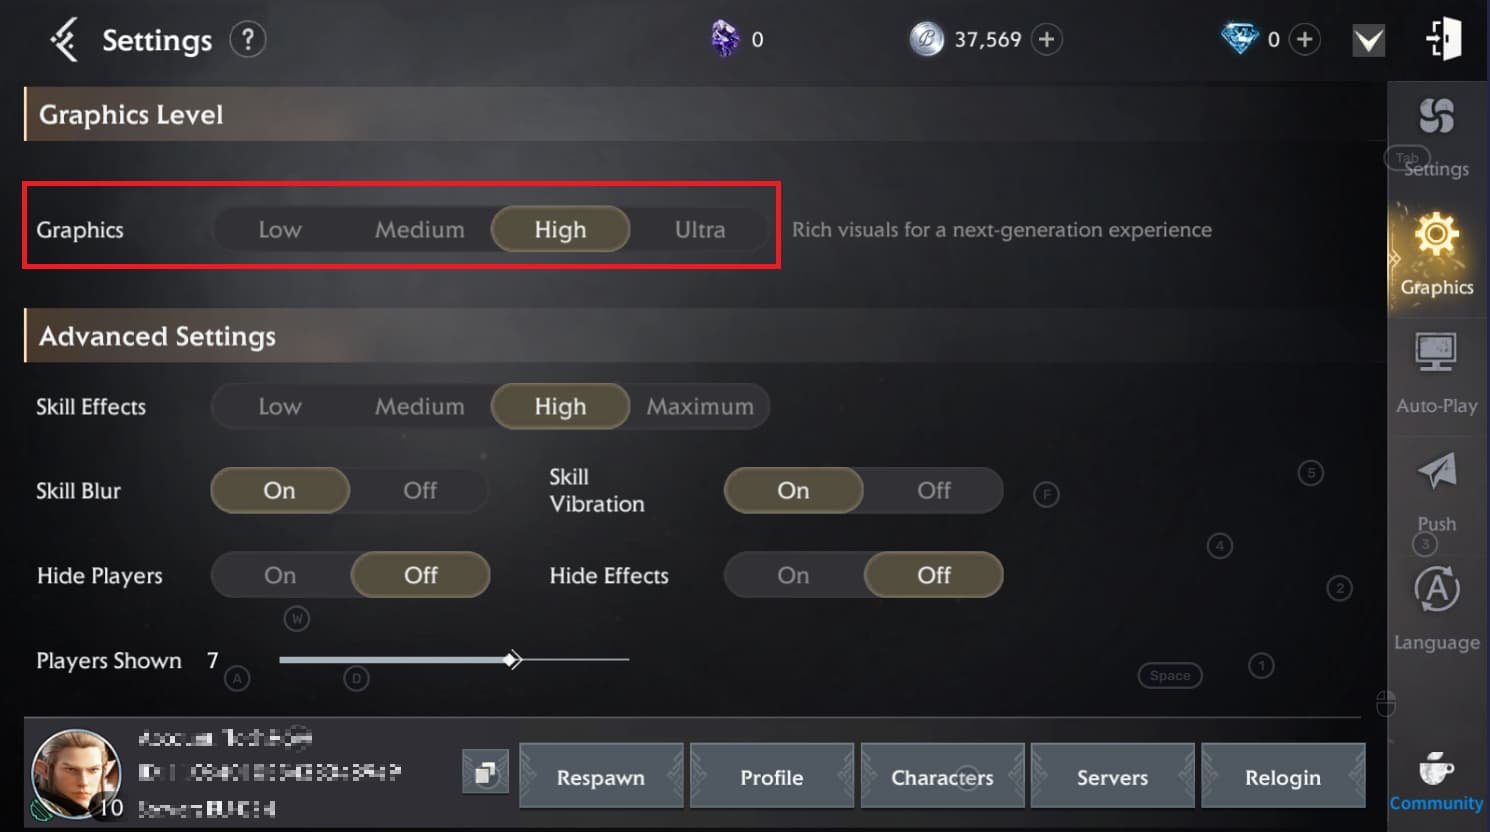Add diamonds with the plus icon
1490x832 pixels.
[1304, 40]
